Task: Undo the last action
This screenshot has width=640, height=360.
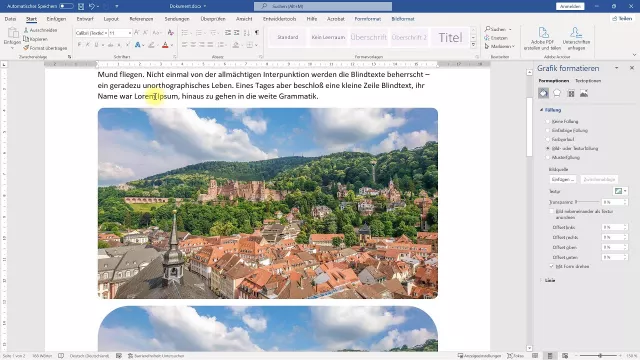Action: (92, 6)
